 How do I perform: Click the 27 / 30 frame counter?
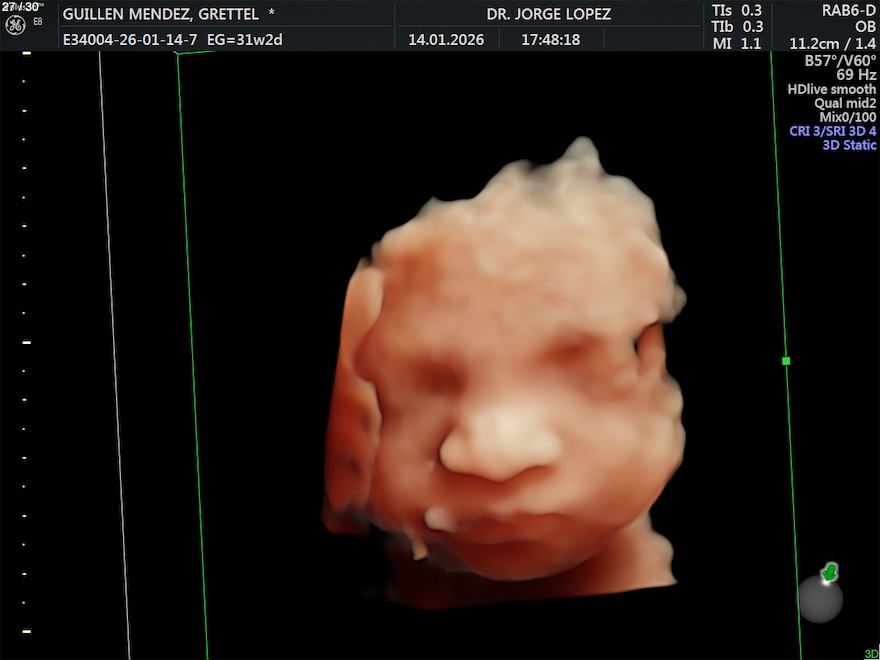20,6
